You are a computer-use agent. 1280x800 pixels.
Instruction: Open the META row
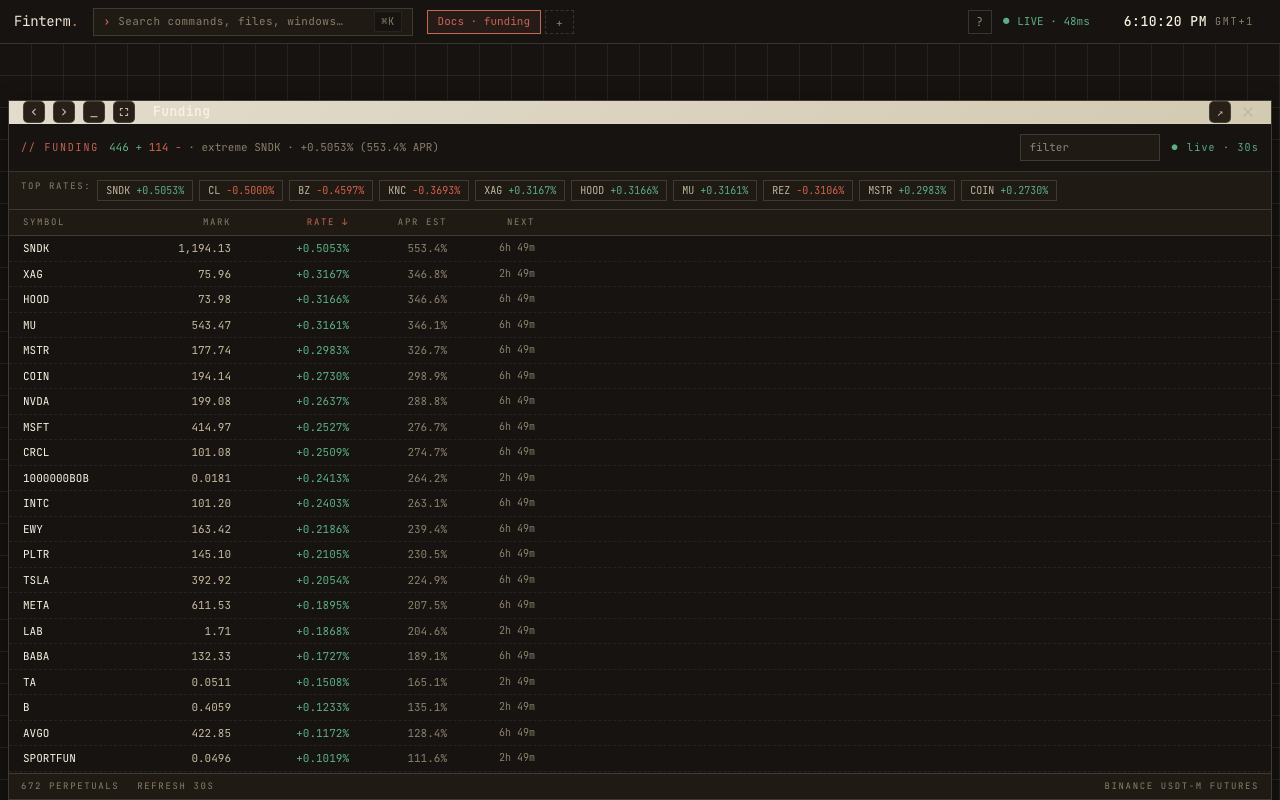coord(640,606)
